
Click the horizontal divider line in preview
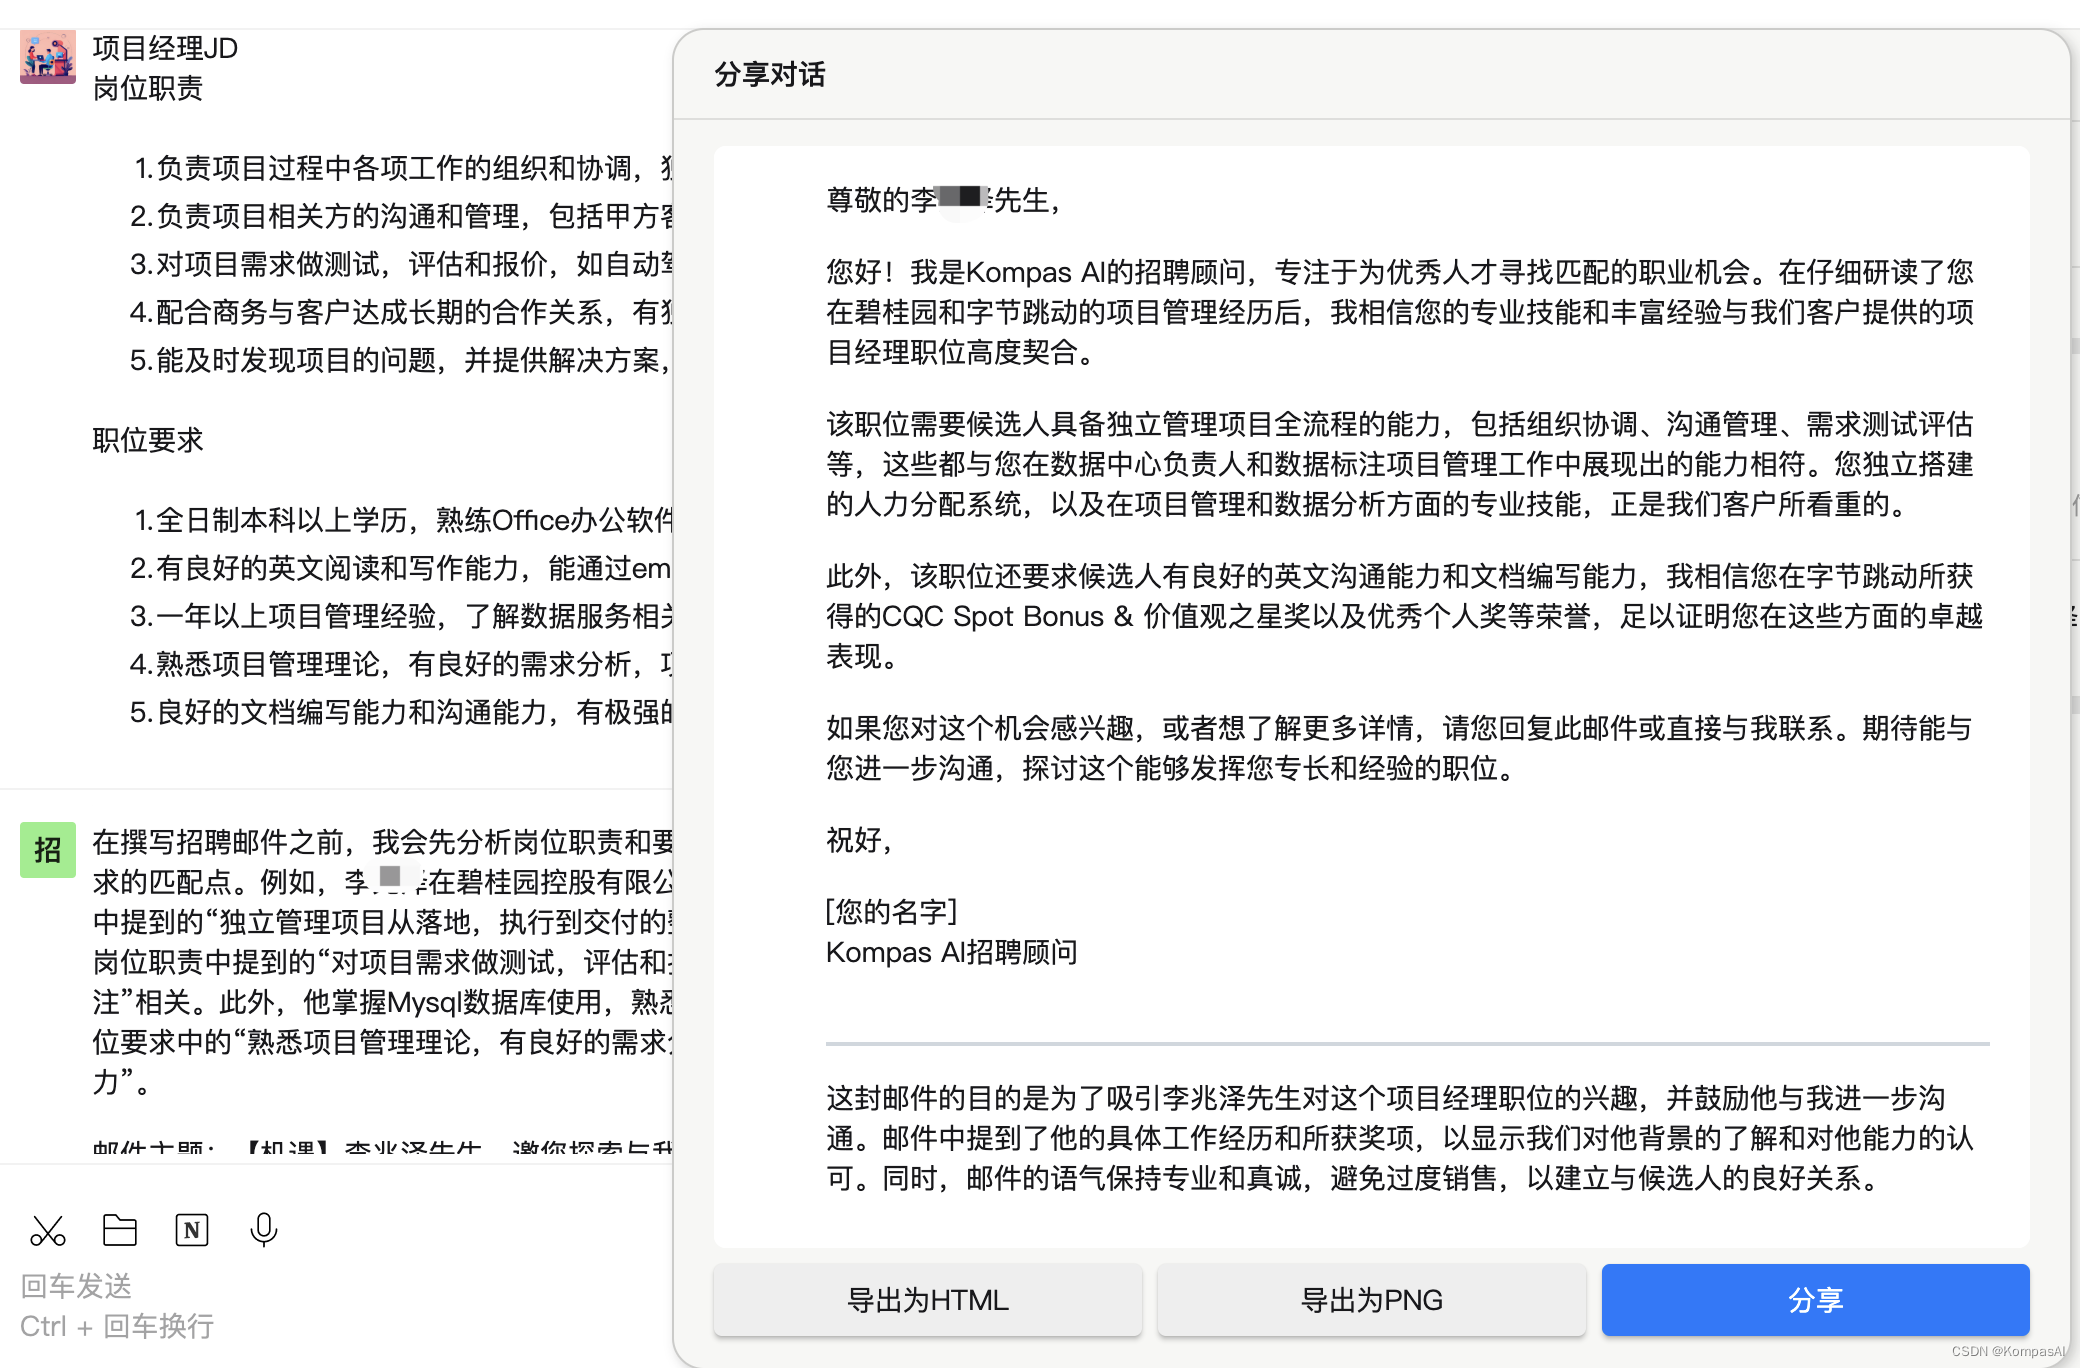coord(1407,1043)
